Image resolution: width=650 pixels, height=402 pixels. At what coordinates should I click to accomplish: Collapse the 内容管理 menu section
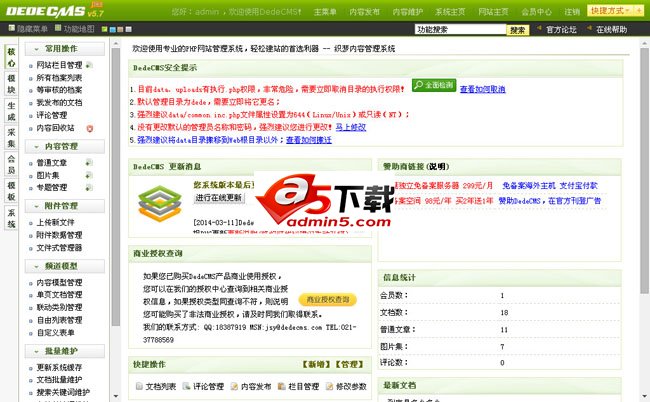click(x=64, y=146)
